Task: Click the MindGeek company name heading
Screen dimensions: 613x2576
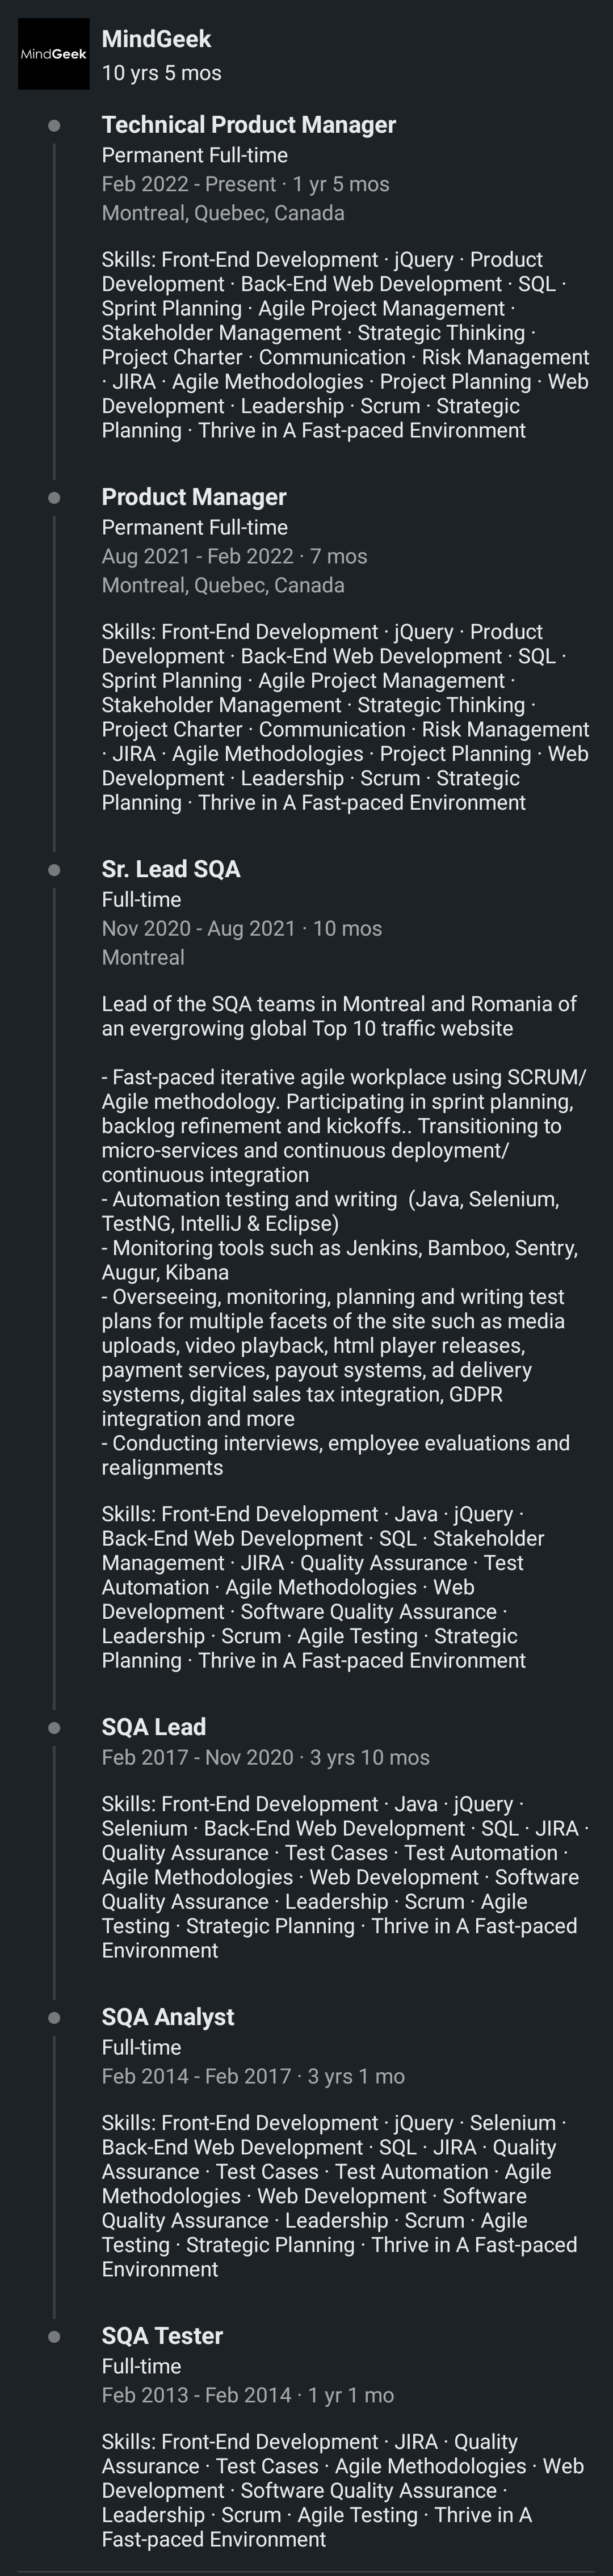Action: pos(156,39)
